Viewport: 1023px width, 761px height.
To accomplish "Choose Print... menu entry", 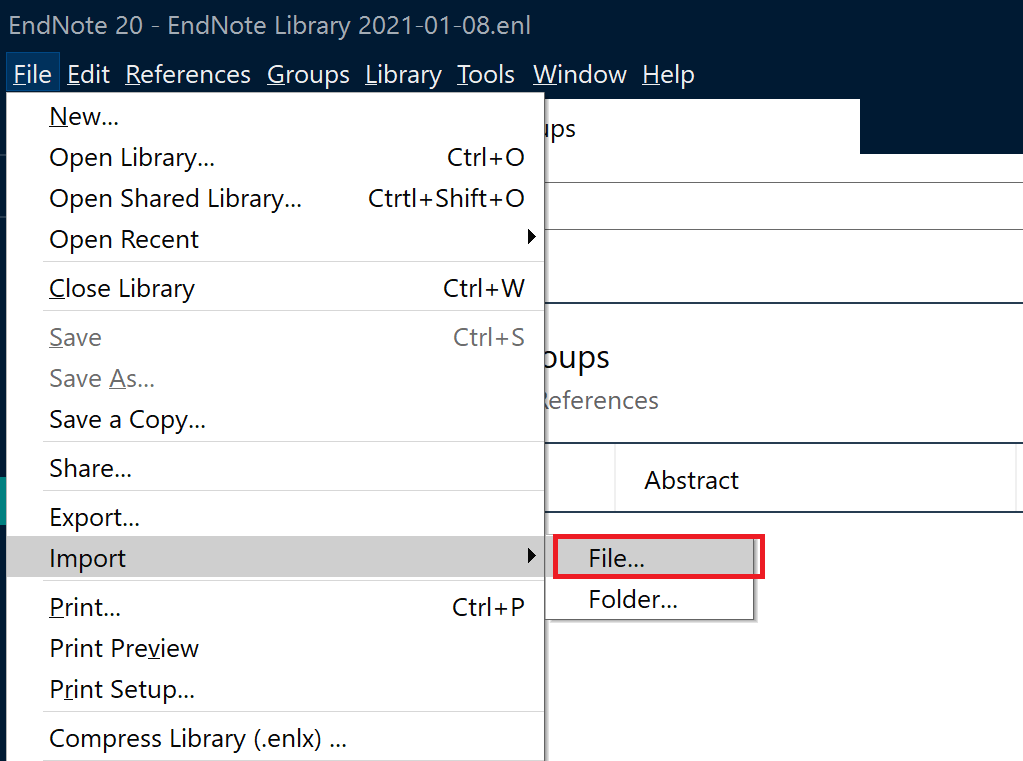I will (x=275, y=607).
